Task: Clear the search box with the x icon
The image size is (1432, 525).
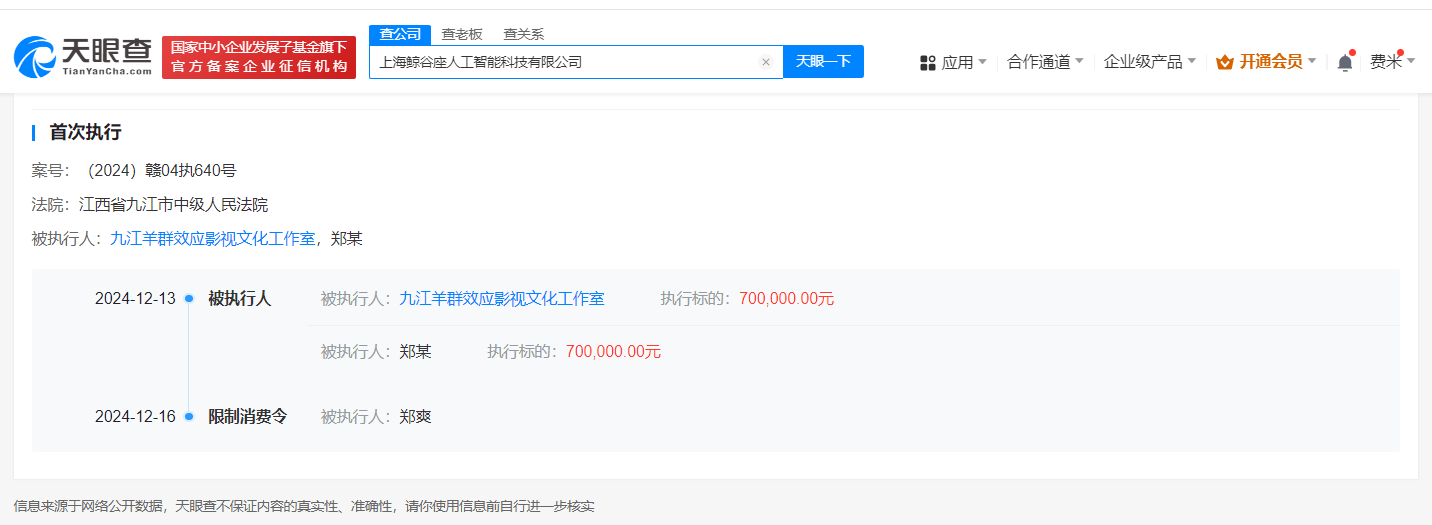Action: point(766,62)
